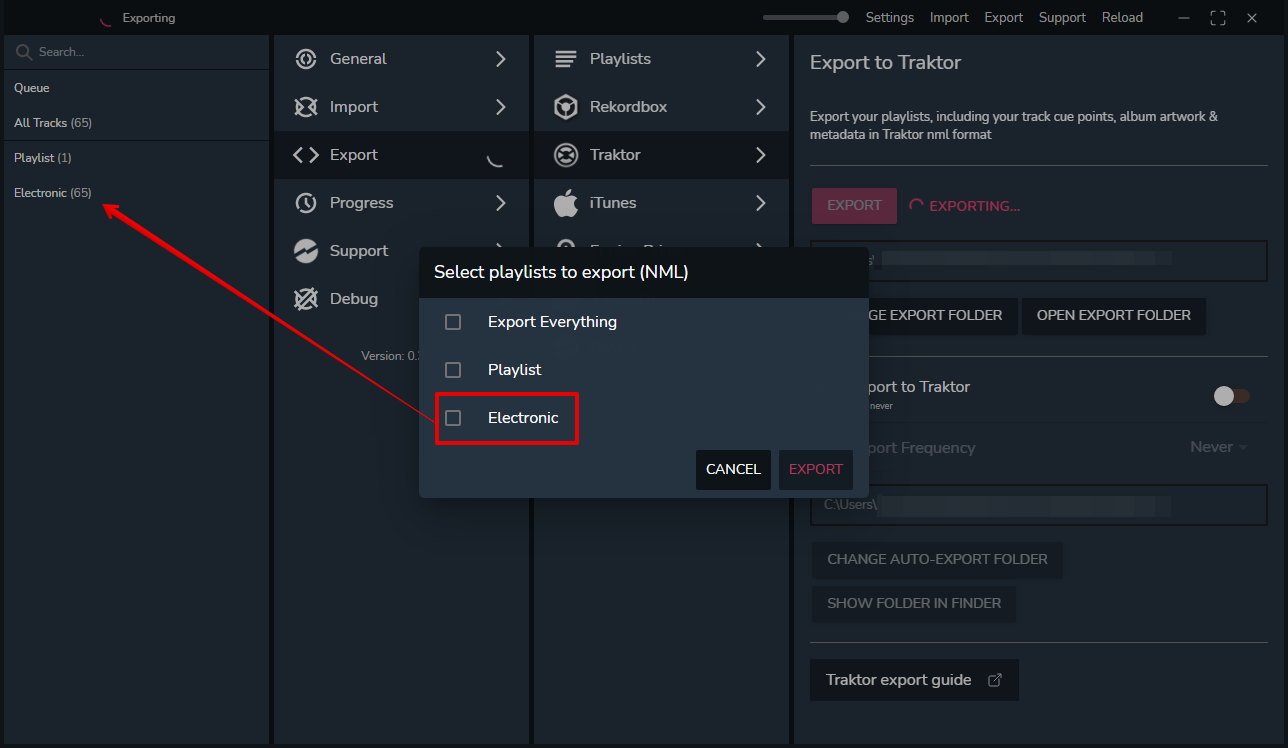Toggle the auto export to Traktor switch
The height and width of the screenshot is (748, 1288).
(1232, 396)
